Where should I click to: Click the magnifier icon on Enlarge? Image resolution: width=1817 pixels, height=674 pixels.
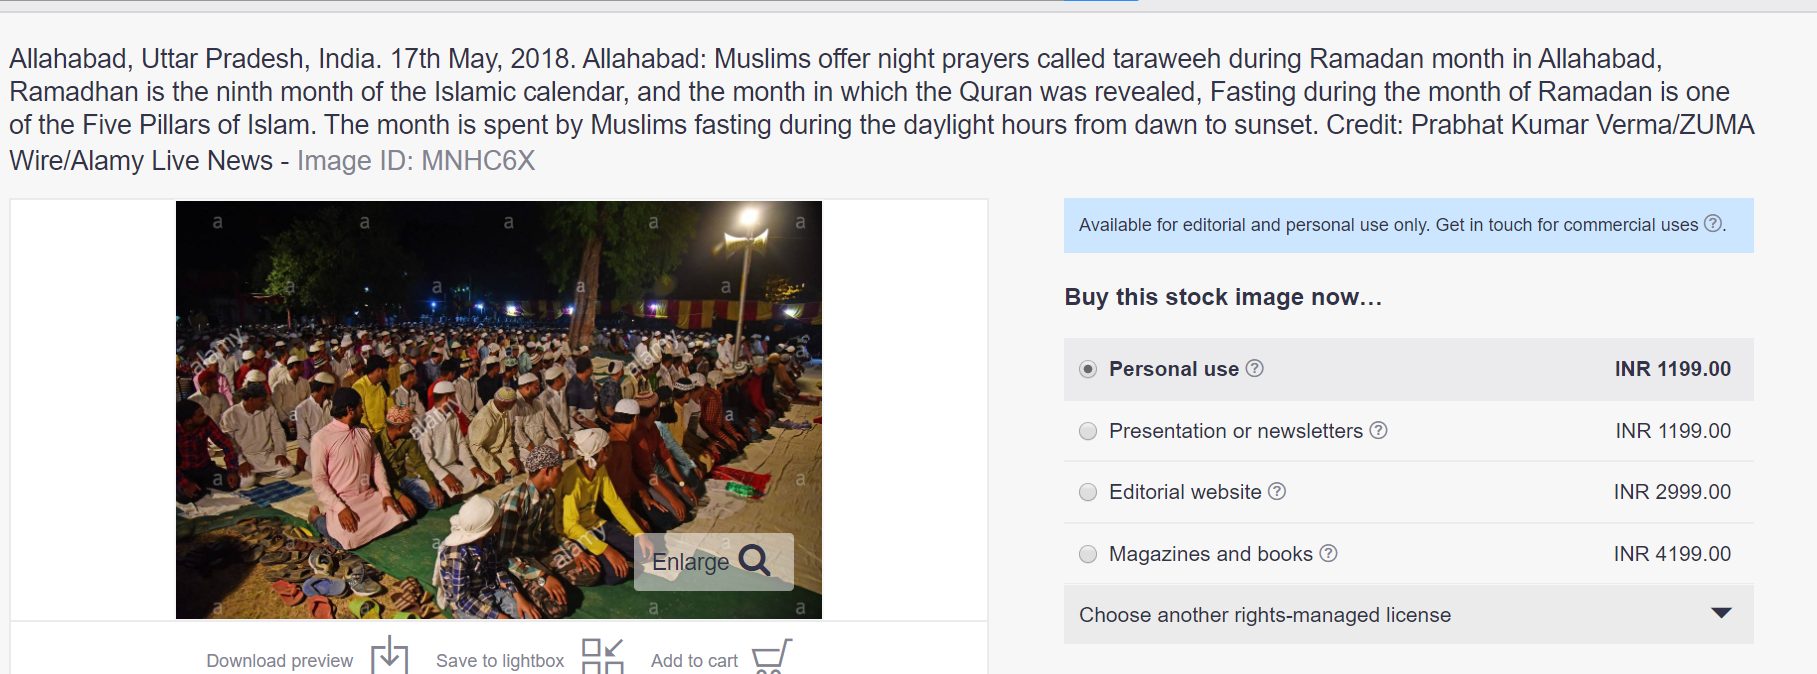(x=754, y=560)
